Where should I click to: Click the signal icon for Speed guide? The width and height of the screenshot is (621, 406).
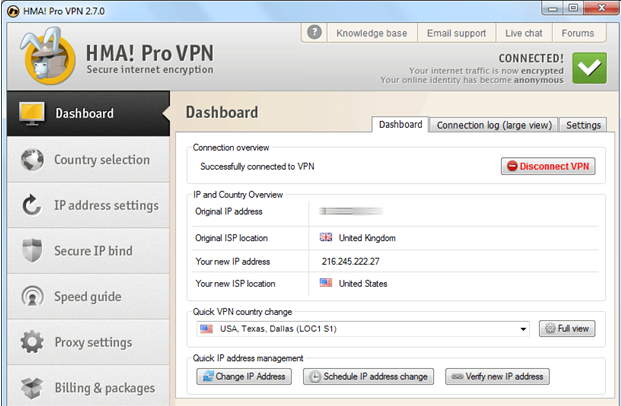point(32,296)
